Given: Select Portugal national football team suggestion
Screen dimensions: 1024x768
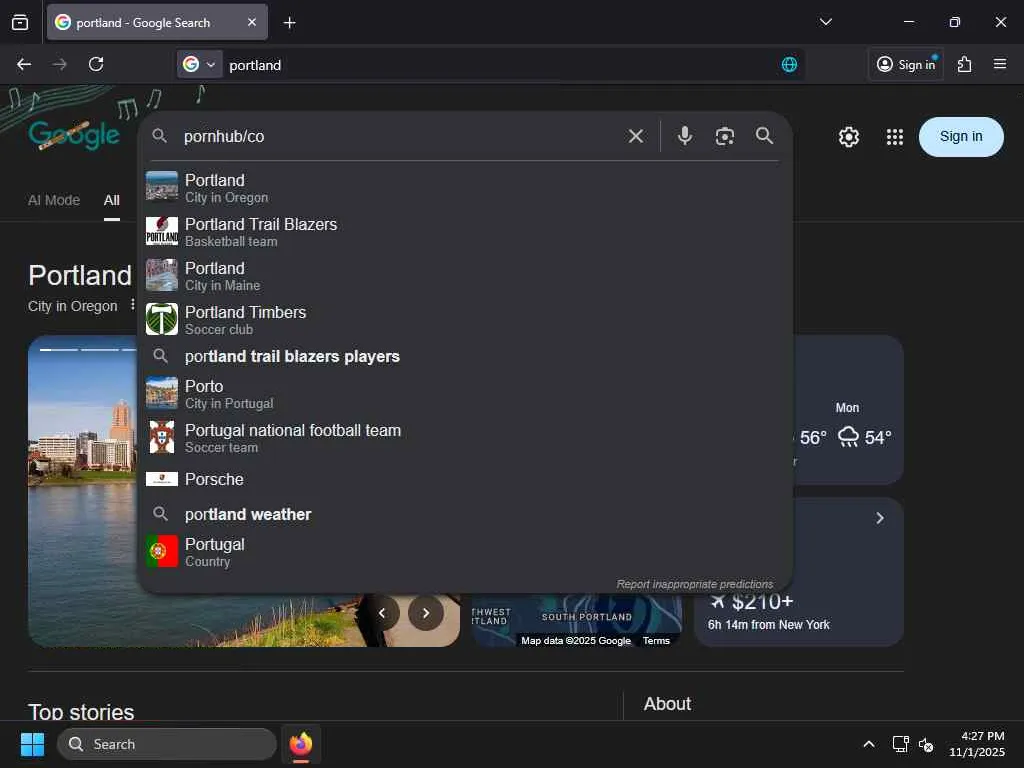Looking at the screenshot, I should (x=465, y=438).
